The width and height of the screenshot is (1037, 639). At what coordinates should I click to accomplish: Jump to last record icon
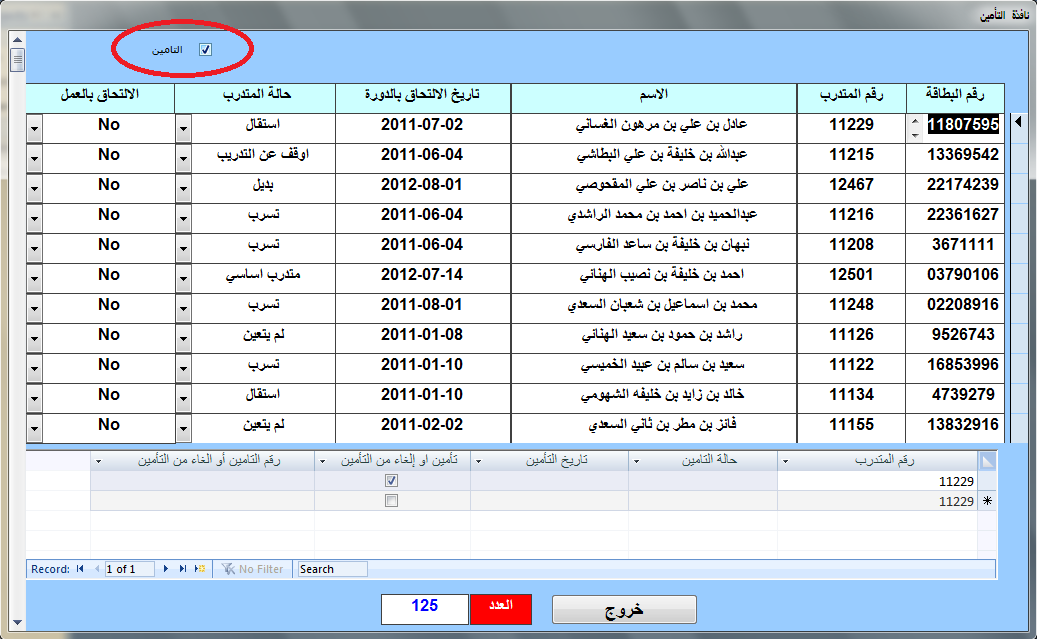click(183, 569)
